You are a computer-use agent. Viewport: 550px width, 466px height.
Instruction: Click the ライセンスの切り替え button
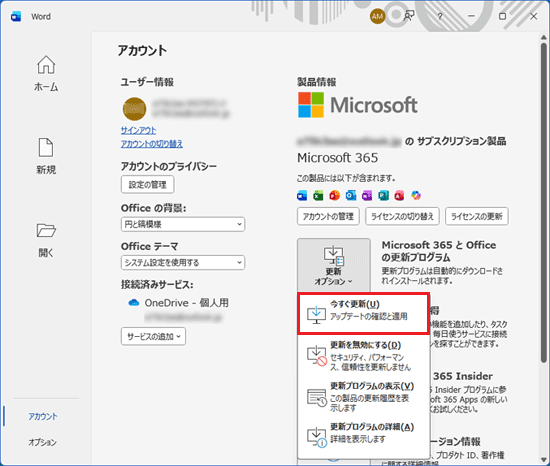point(402,216)
